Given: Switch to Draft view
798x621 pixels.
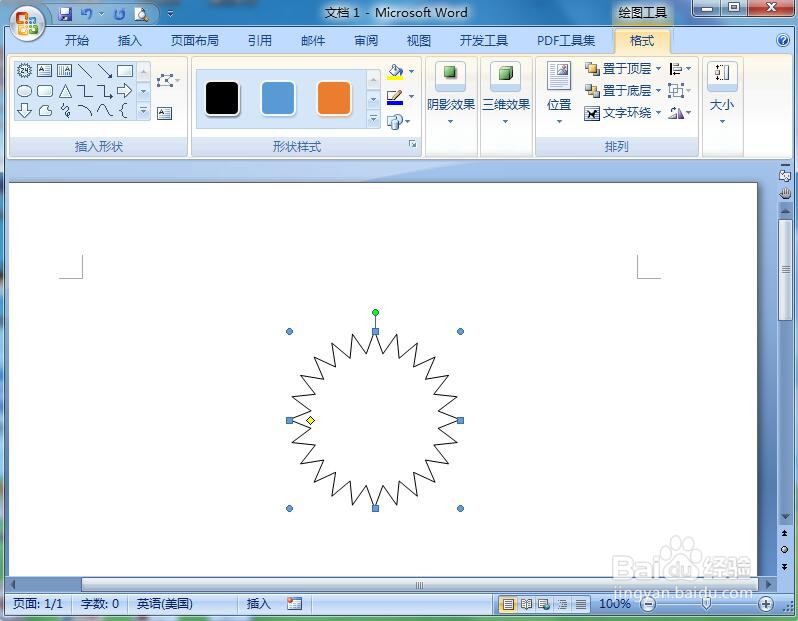Looking at the screenshot, I should (x=581, y=604).
